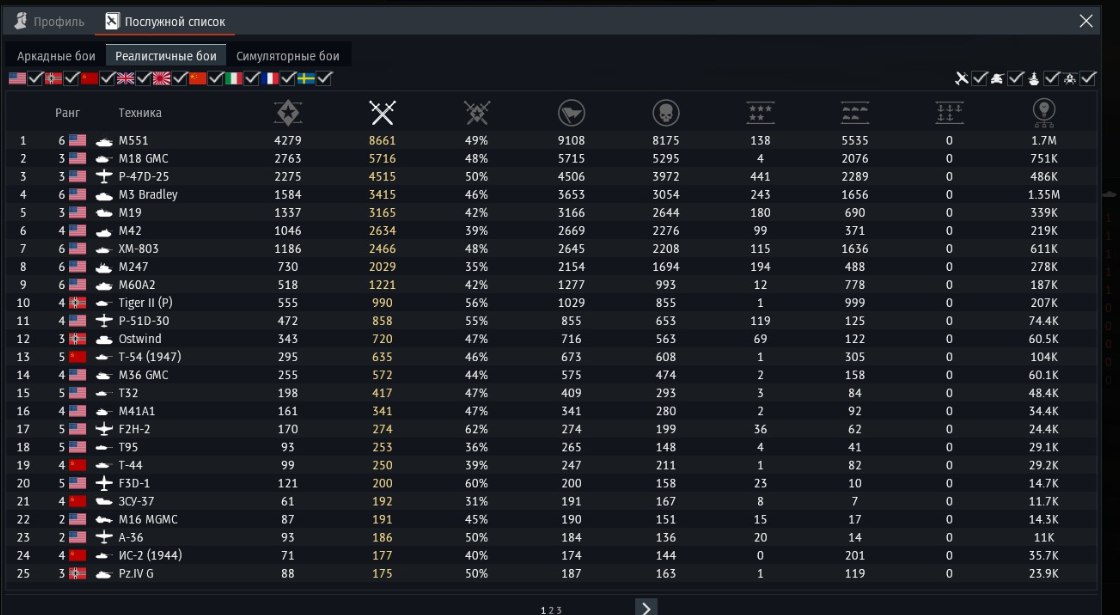Select the ИС-2 (1944) row
The height and width of the screenshot is (615, 1120).
click(x=551, y=555)
